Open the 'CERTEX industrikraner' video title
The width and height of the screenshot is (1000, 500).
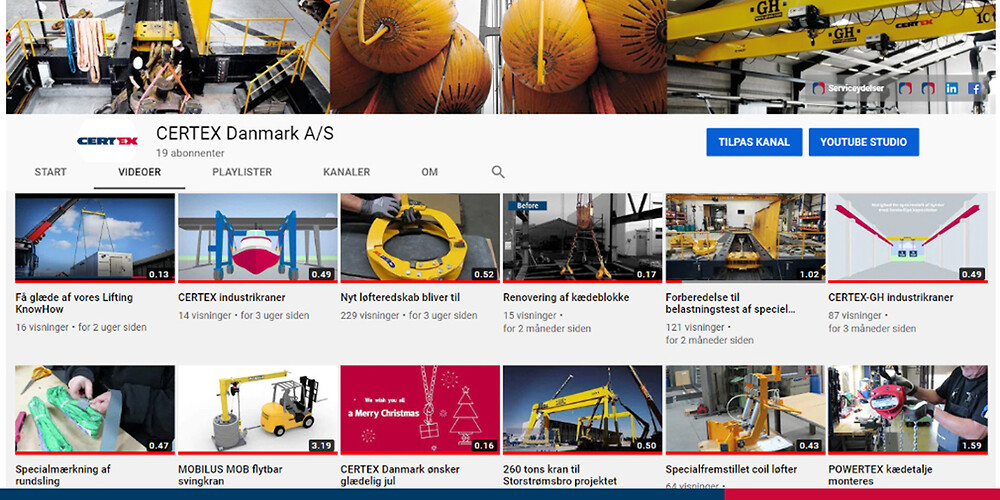232,298
